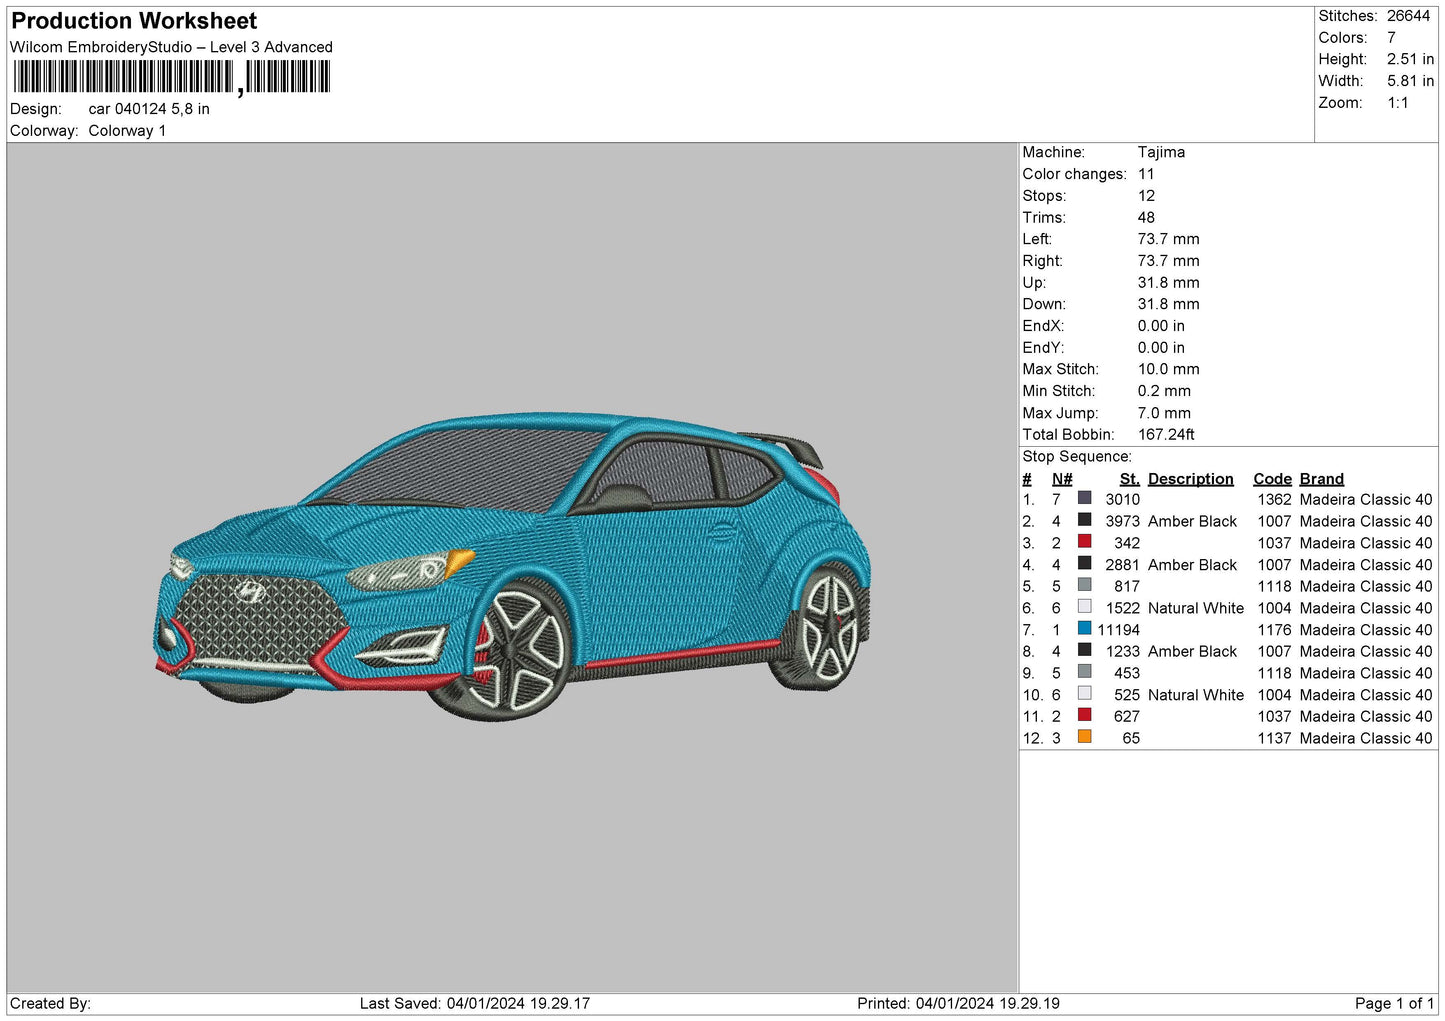Select the 'Last Saved: 04/01/2024 19.29.17' footer text
The height and width of the screenshot is (1021, 1445).
(x=475, y=1004)
